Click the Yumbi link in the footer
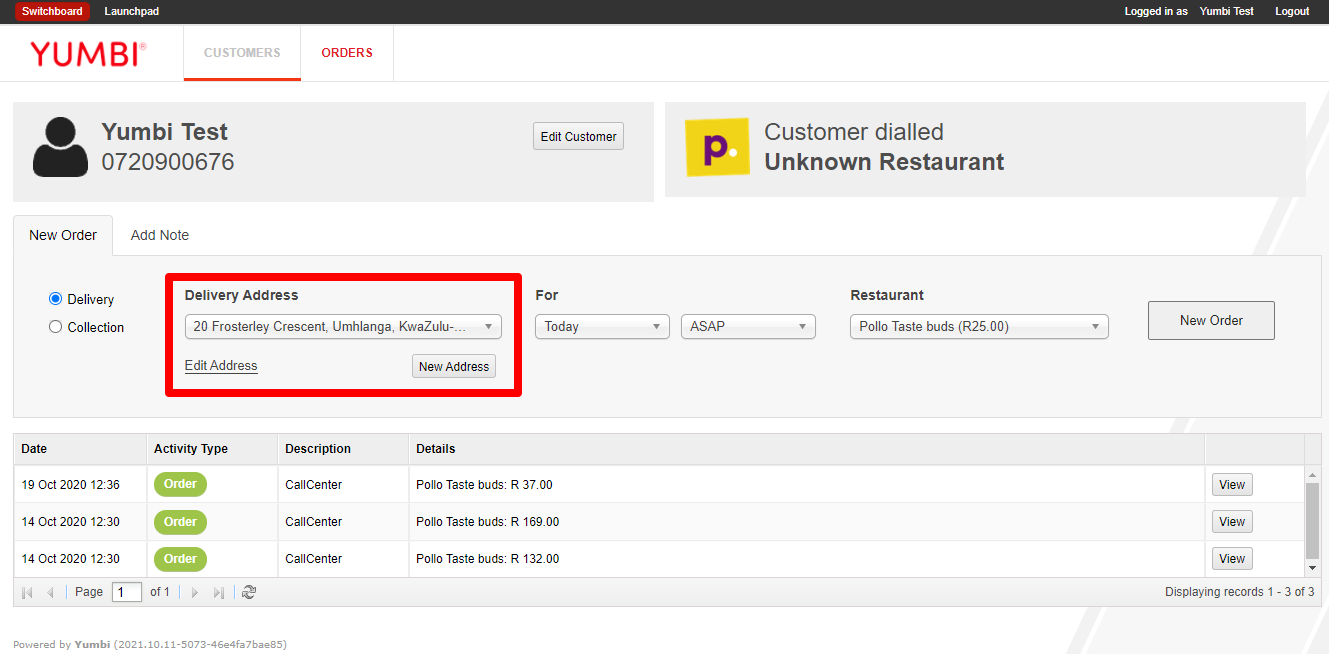 click(92, 645)
